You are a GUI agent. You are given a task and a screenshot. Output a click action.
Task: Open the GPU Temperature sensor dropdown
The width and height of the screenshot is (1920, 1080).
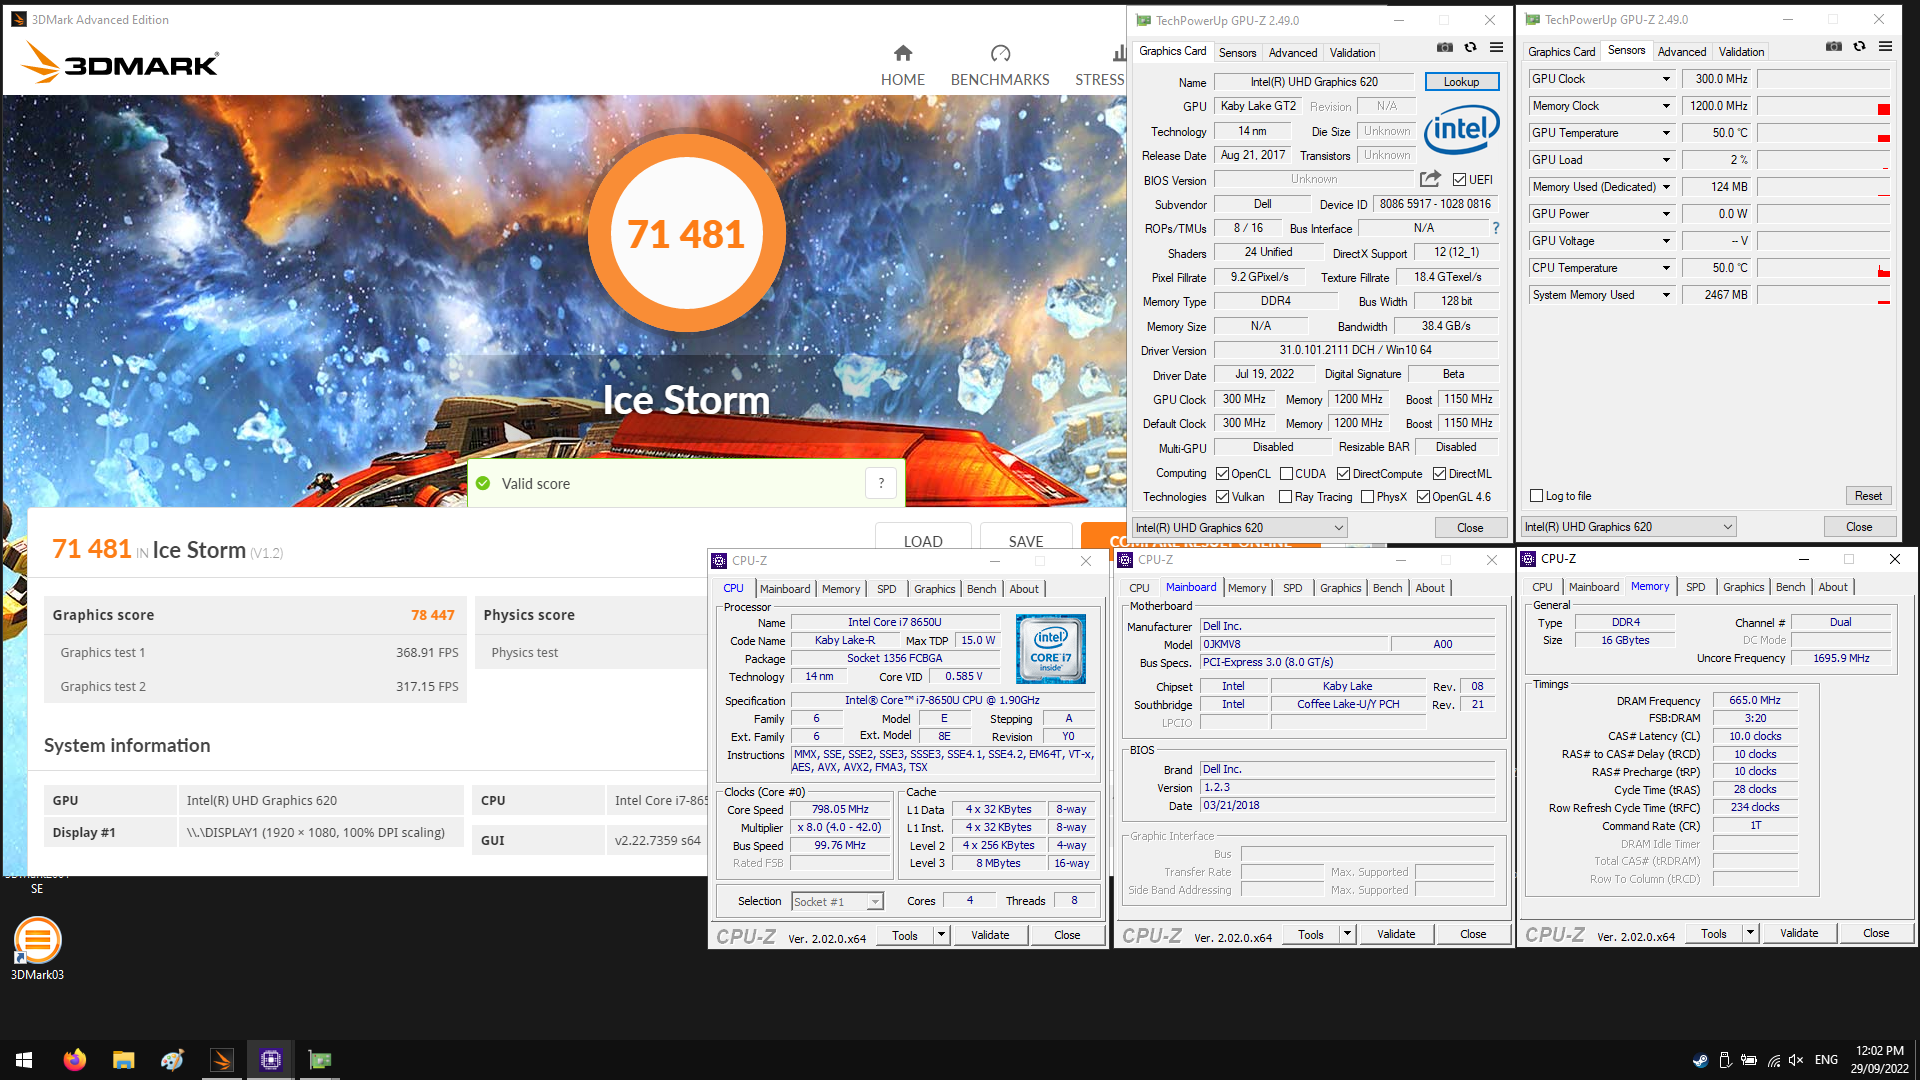[x=1666, y=133]
